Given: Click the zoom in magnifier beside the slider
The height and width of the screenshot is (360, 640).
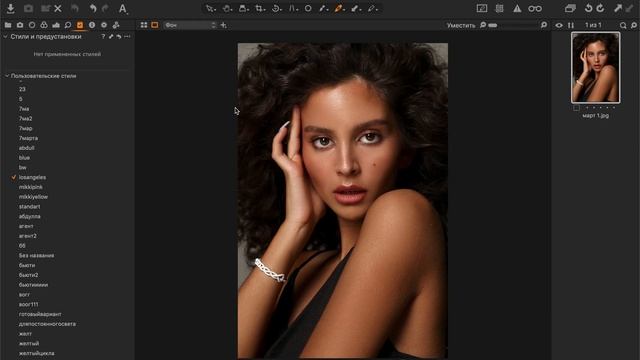Looking at the screenshot, I should [544, 25].
